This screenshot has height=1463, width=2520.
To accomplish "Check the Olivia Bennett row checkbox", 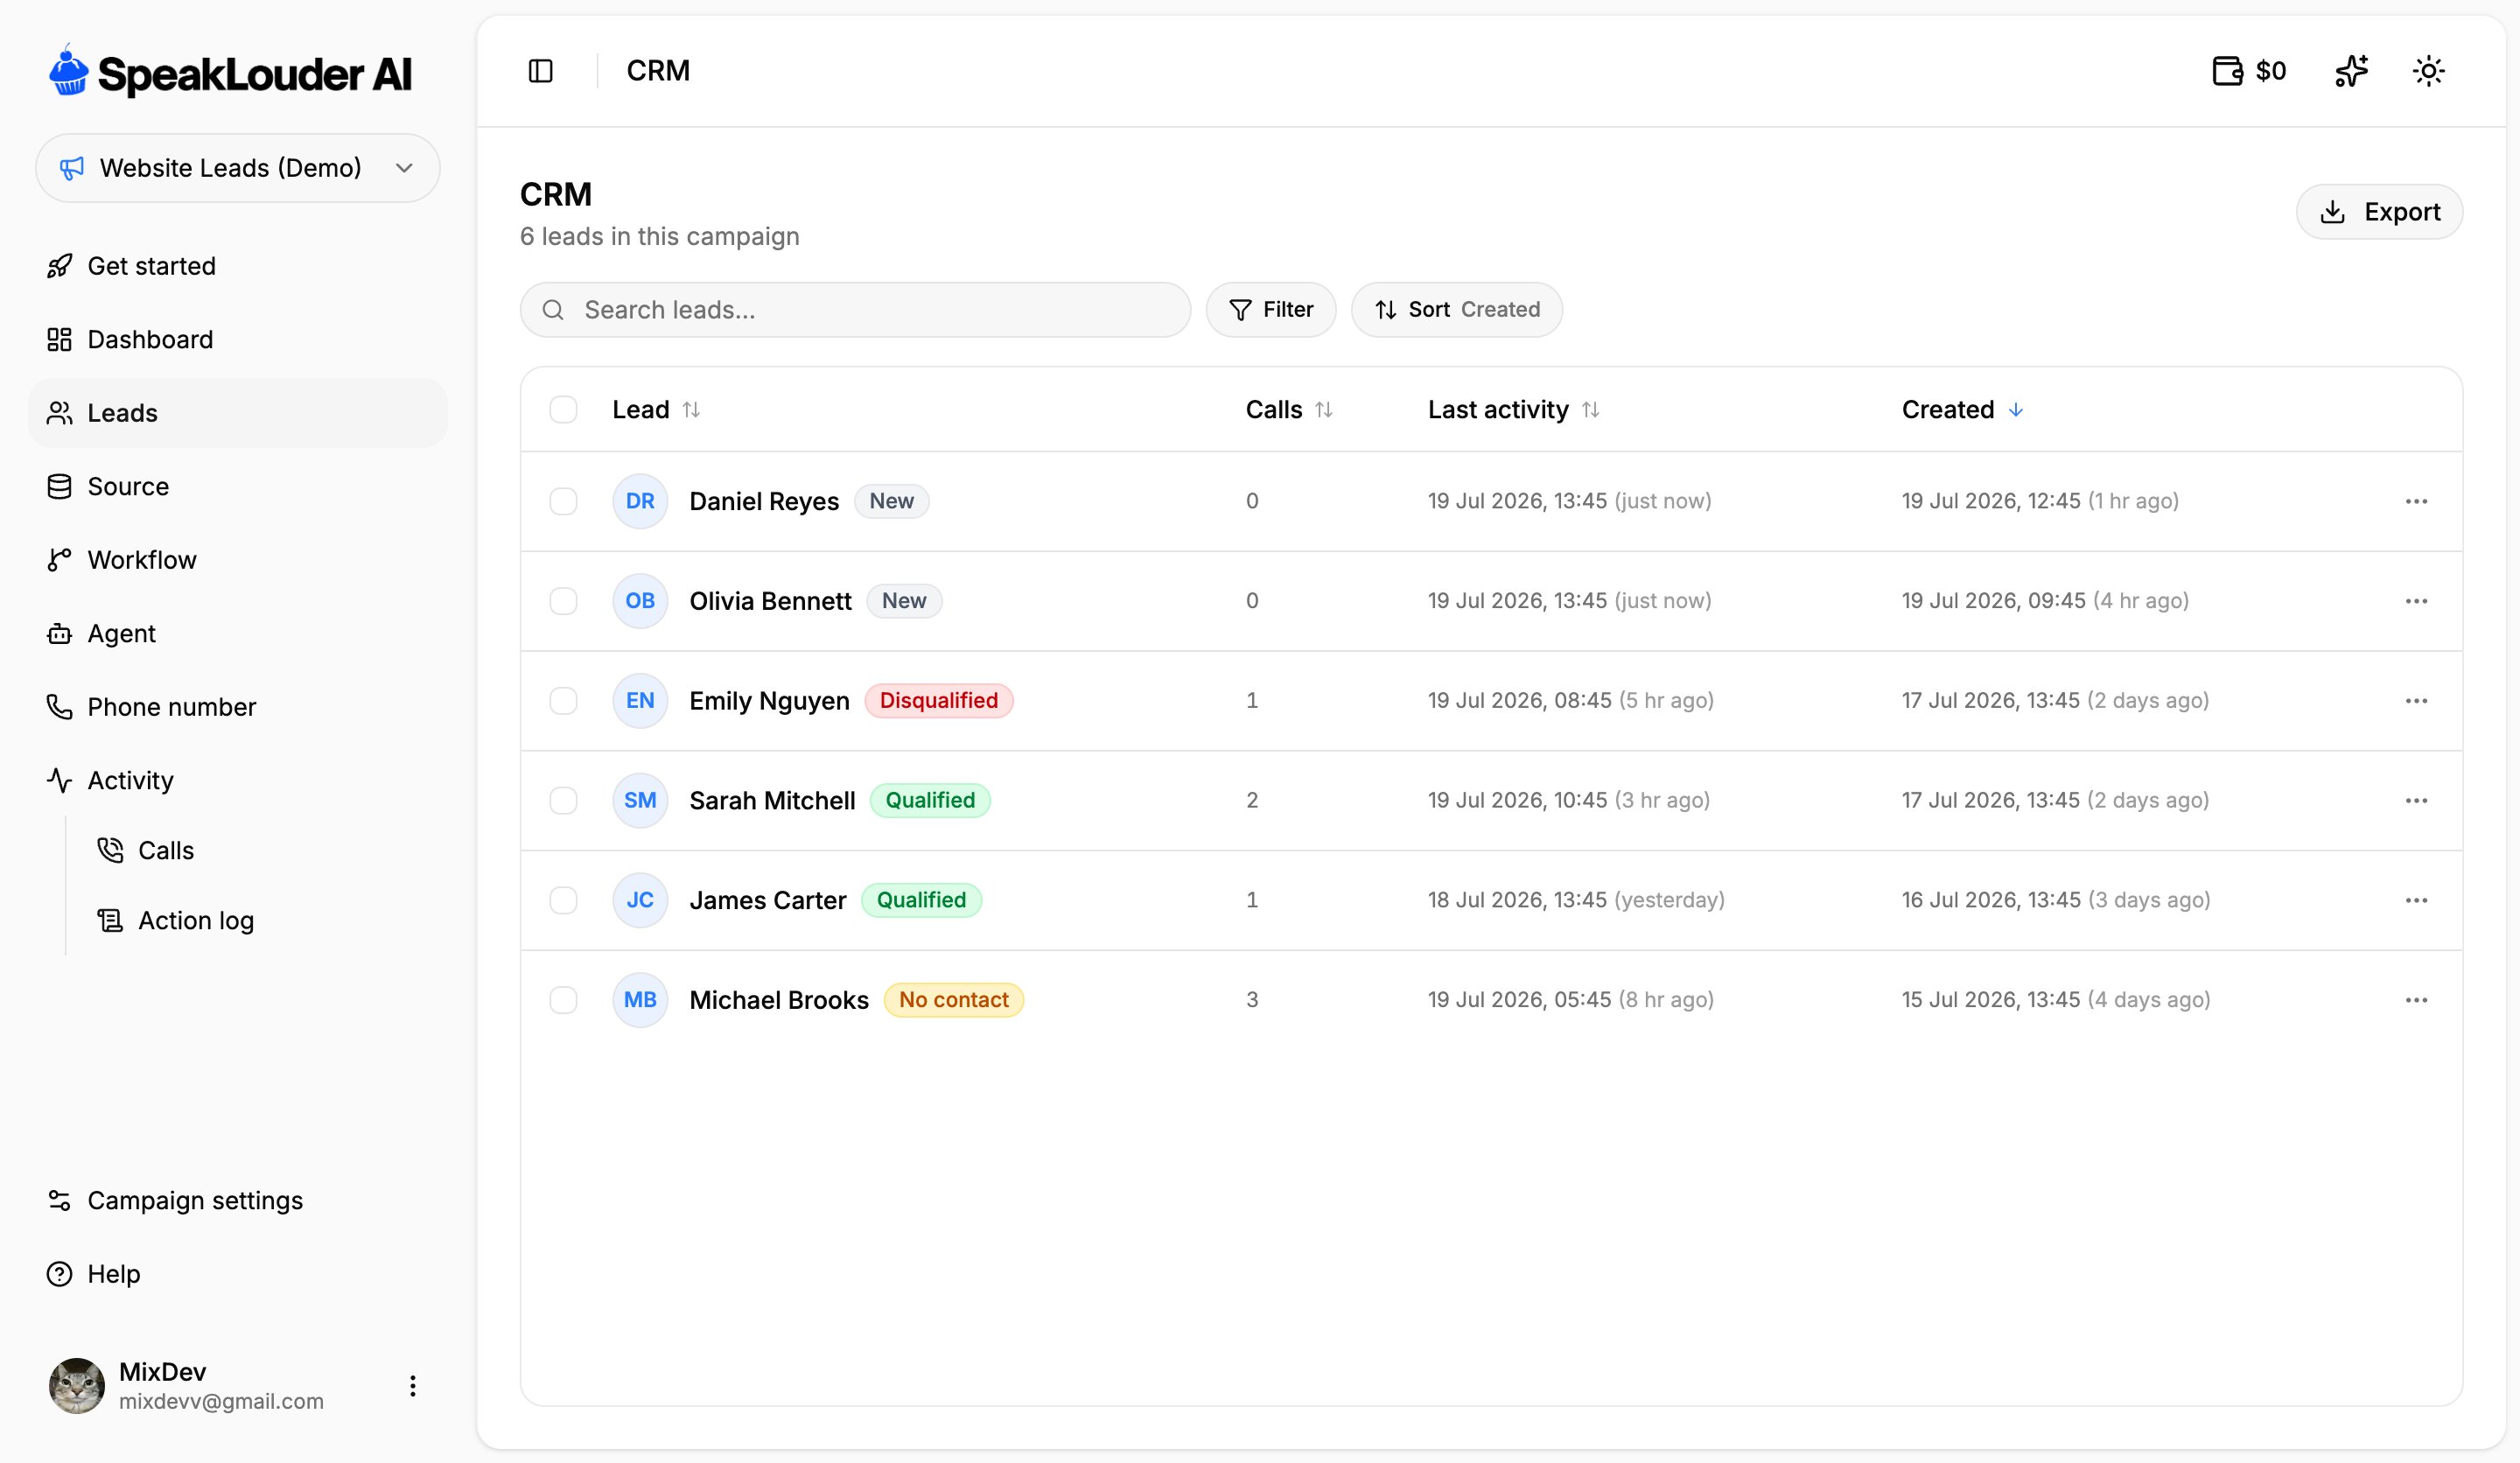I will pyautogui.click(x=563, y=601).
